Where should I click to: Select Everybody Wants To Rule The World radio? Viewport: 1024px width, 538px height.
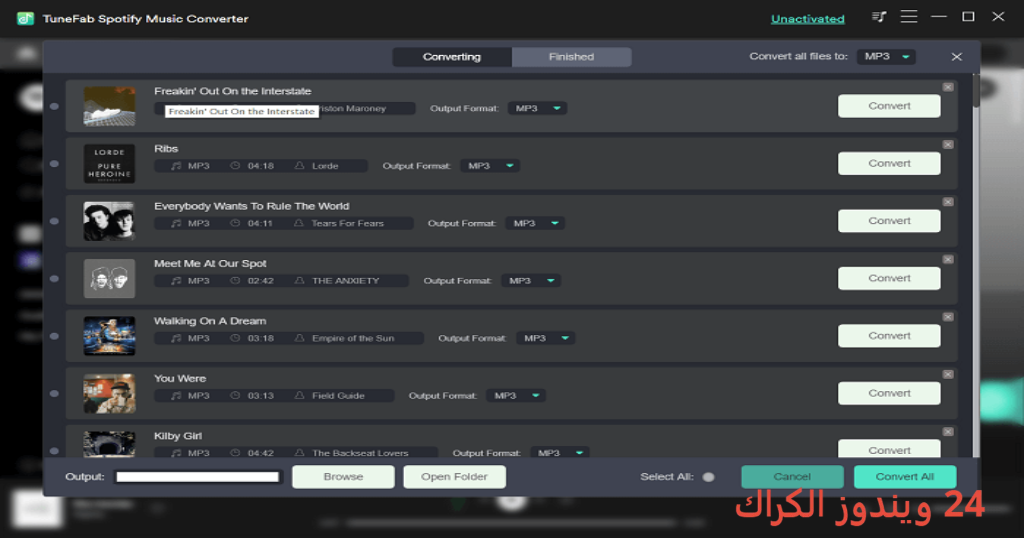[x=54, y=221]
